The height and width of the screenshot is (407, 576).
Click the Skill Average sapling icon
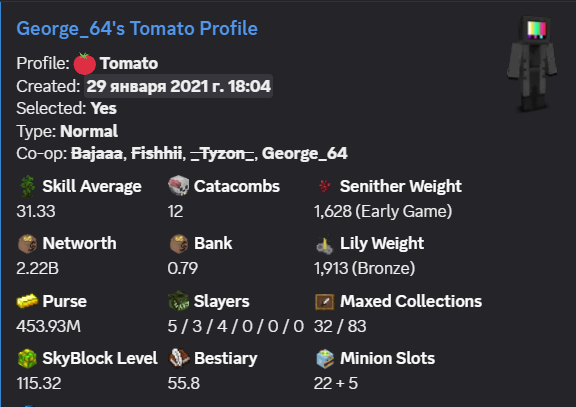click(x=28, y=186)
